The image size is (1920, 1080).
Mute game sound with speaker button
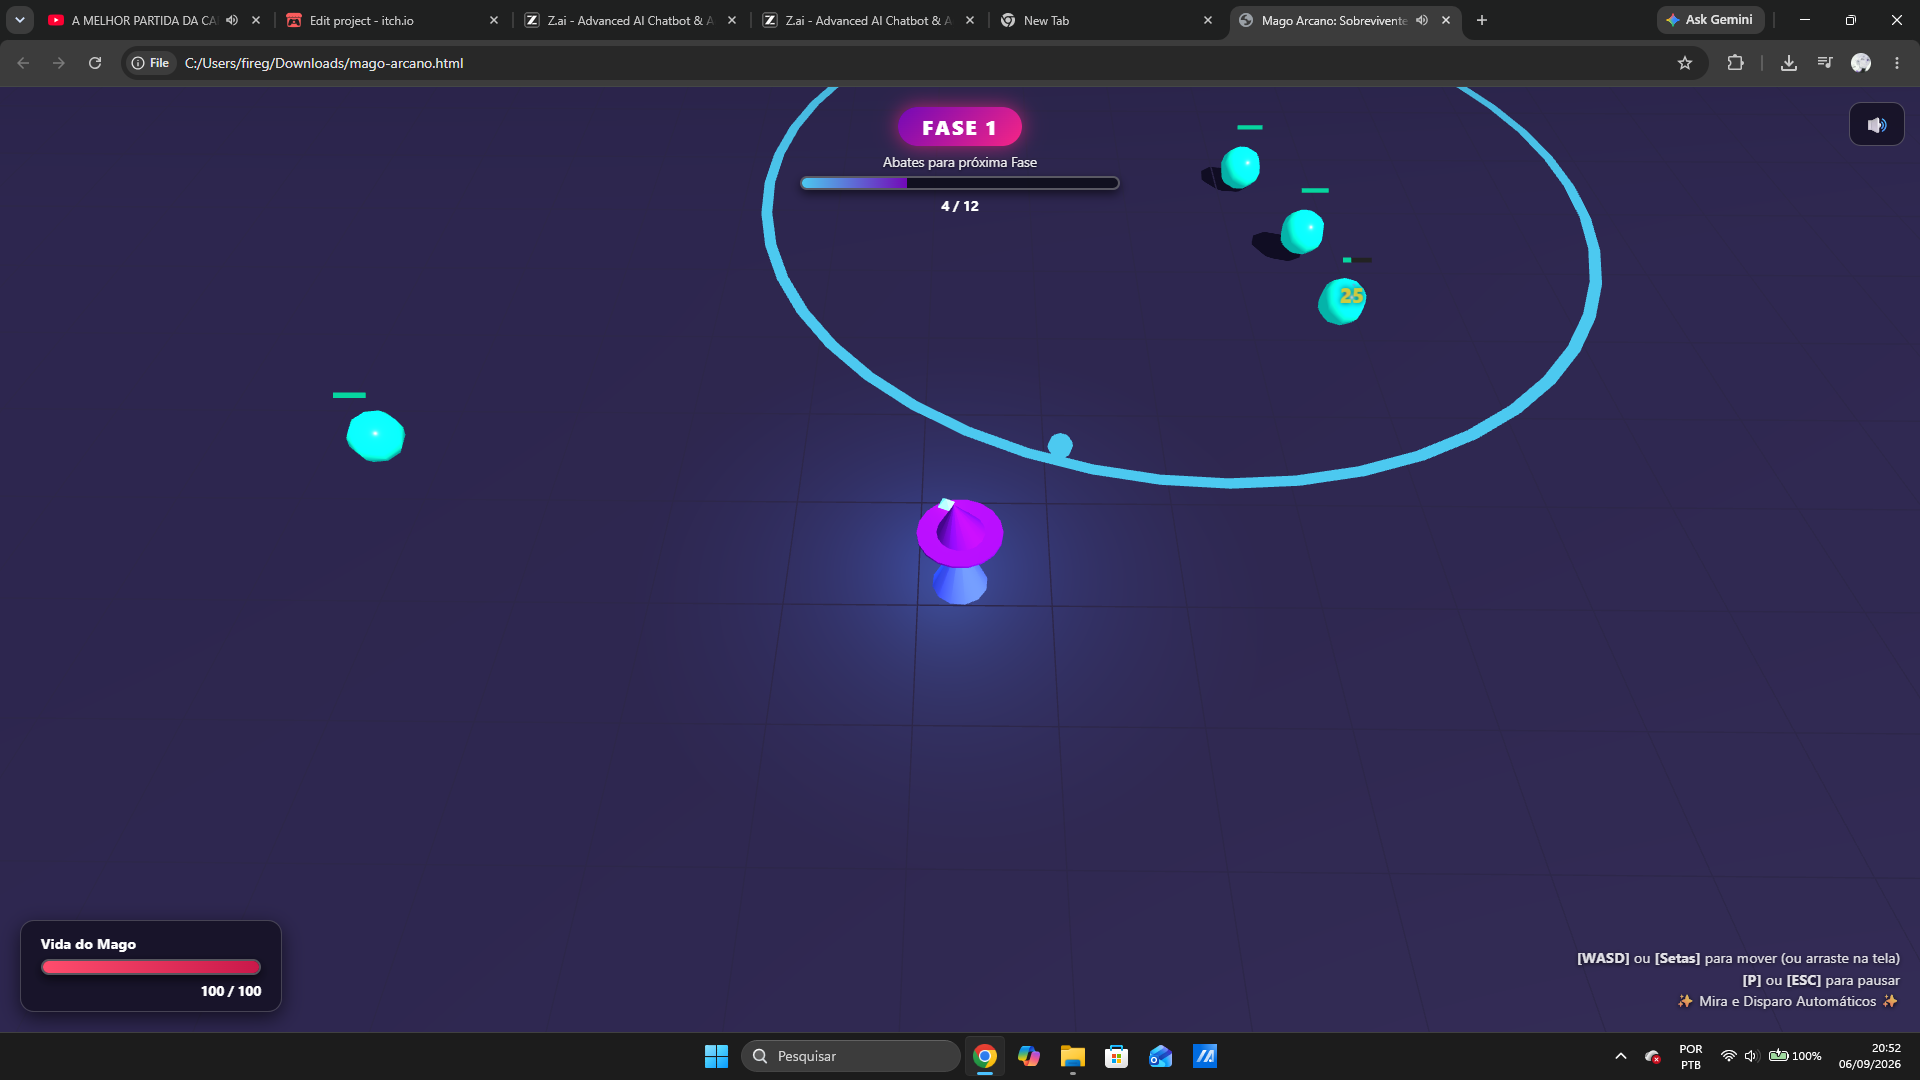[x=1876, y=125]
